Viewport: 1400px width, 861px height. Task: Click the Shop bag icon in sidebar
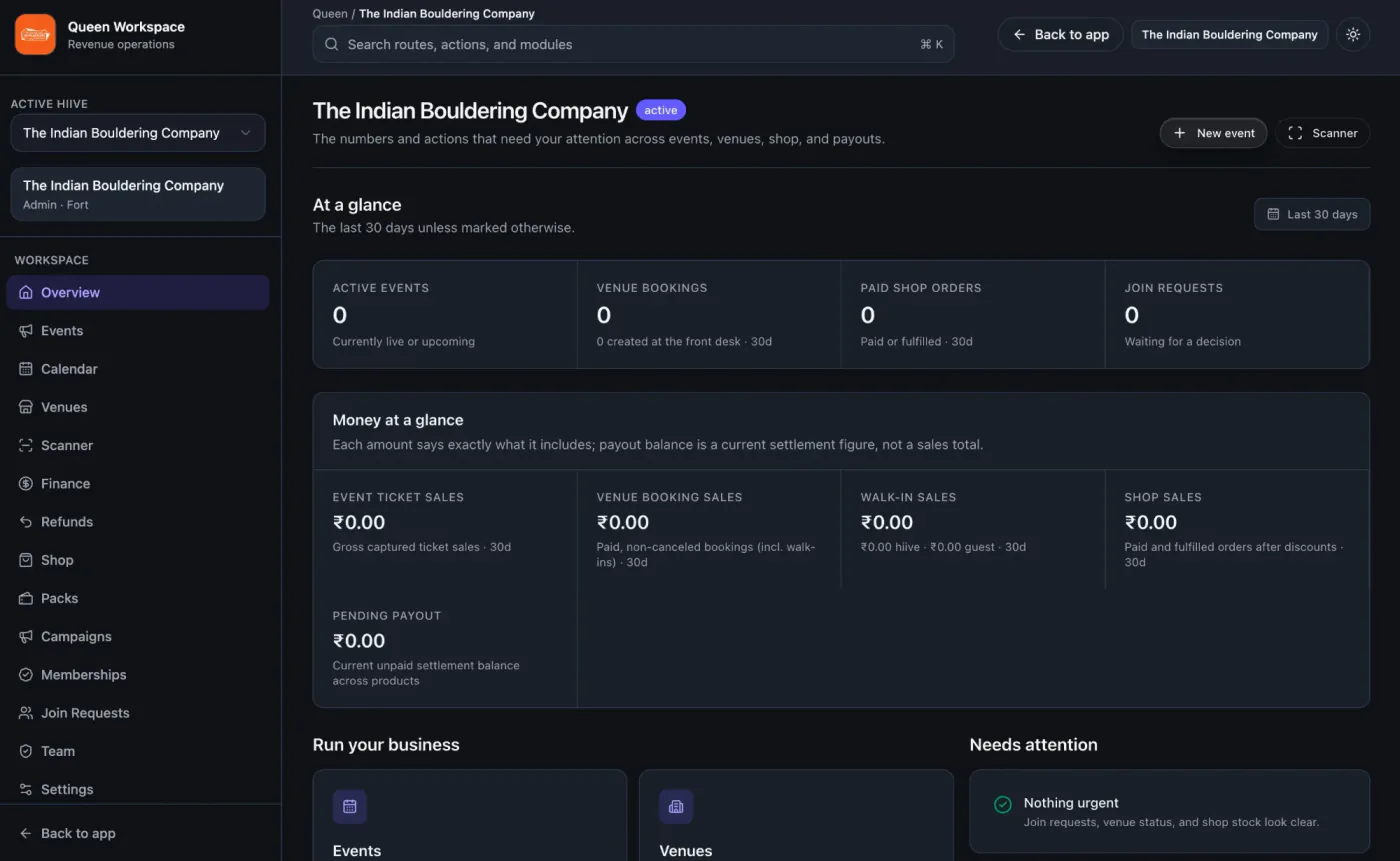click(x=26, y=560)
